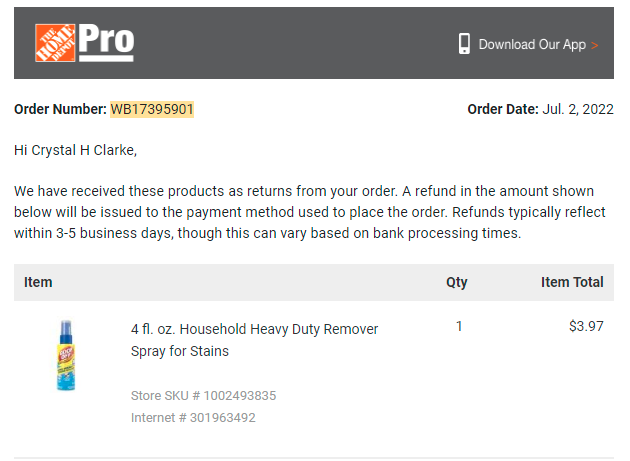Tap the mobile phone icon
Screen dimensions: 630x461
pyautogui.click(x=464, y=44)
